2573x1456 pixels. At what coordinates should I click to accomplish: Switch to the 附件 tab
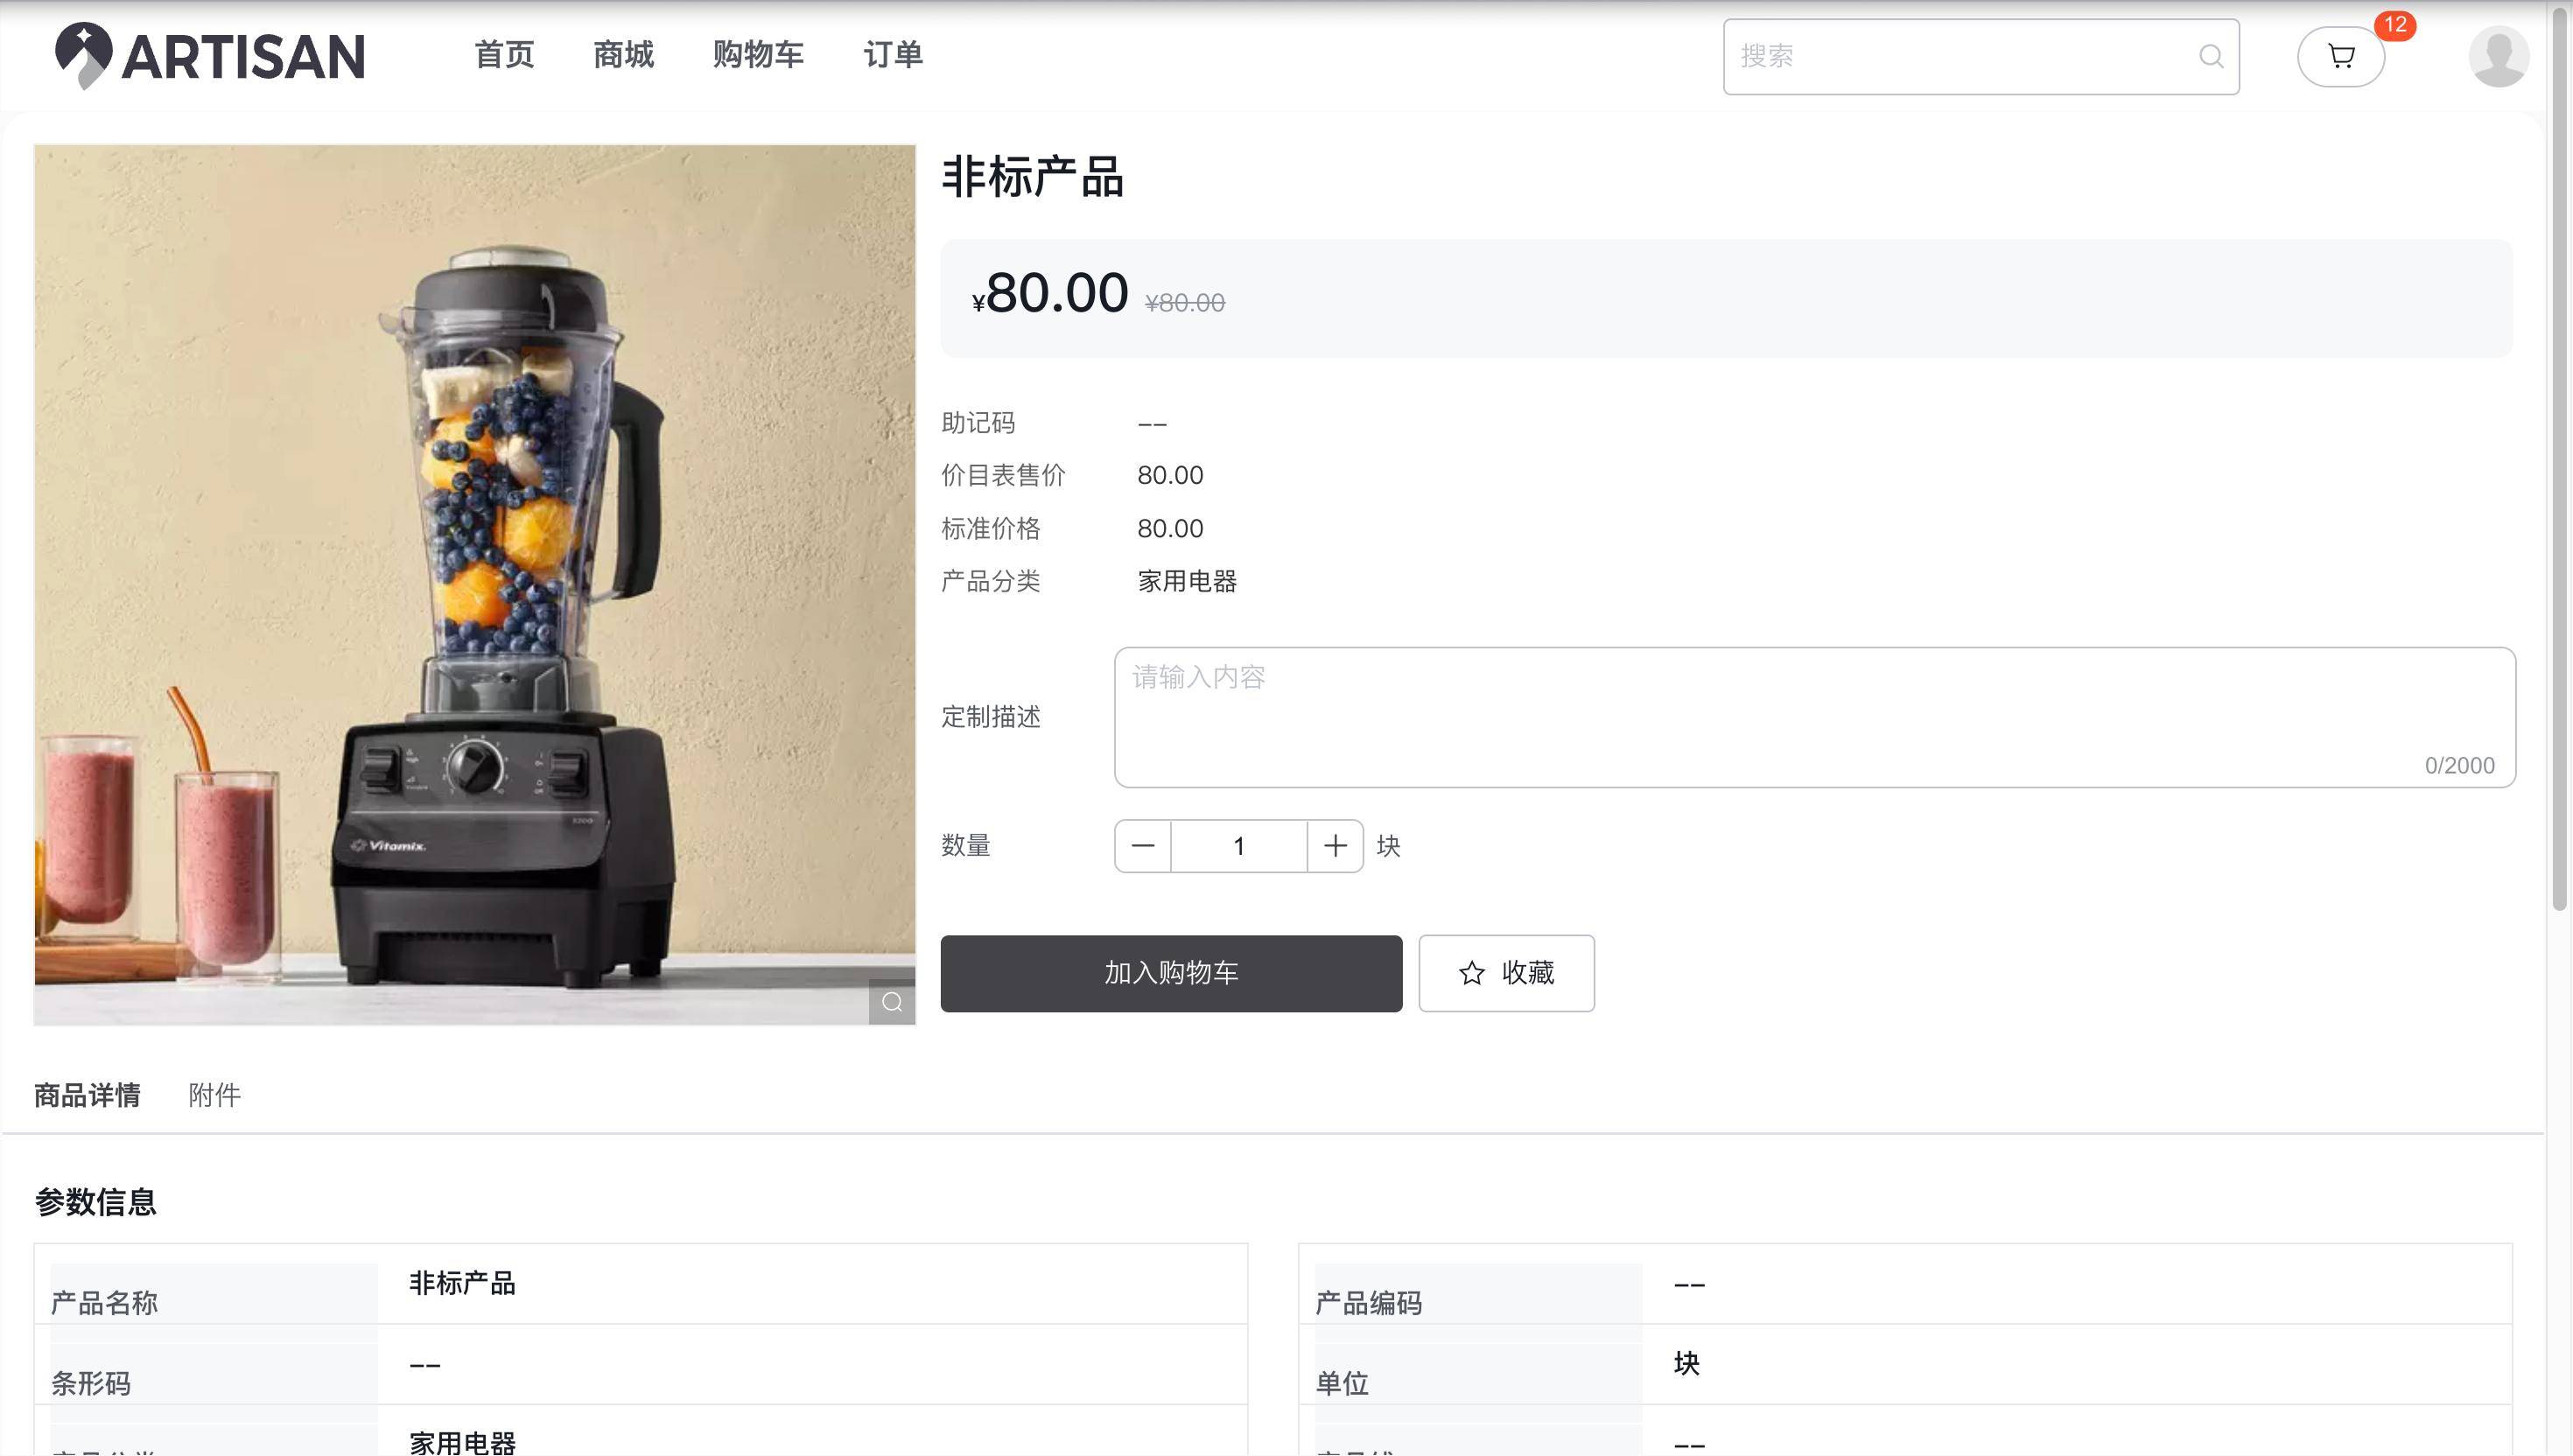pyautogui.click(x=214, y=1095)
